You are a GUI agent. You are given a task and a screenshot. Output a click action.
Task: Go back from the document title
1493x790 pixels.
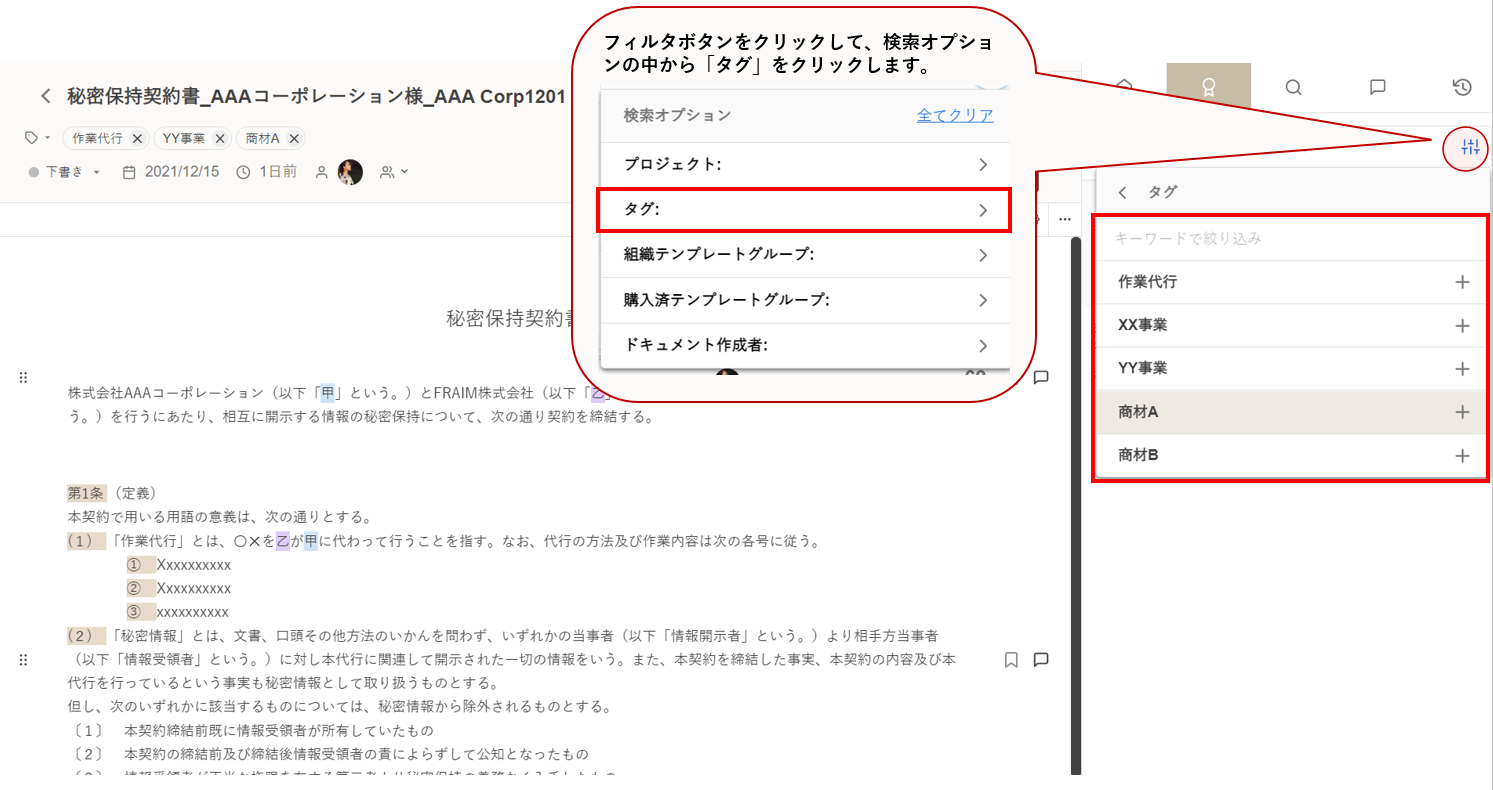pyautogui.click(x=45, y=96)
